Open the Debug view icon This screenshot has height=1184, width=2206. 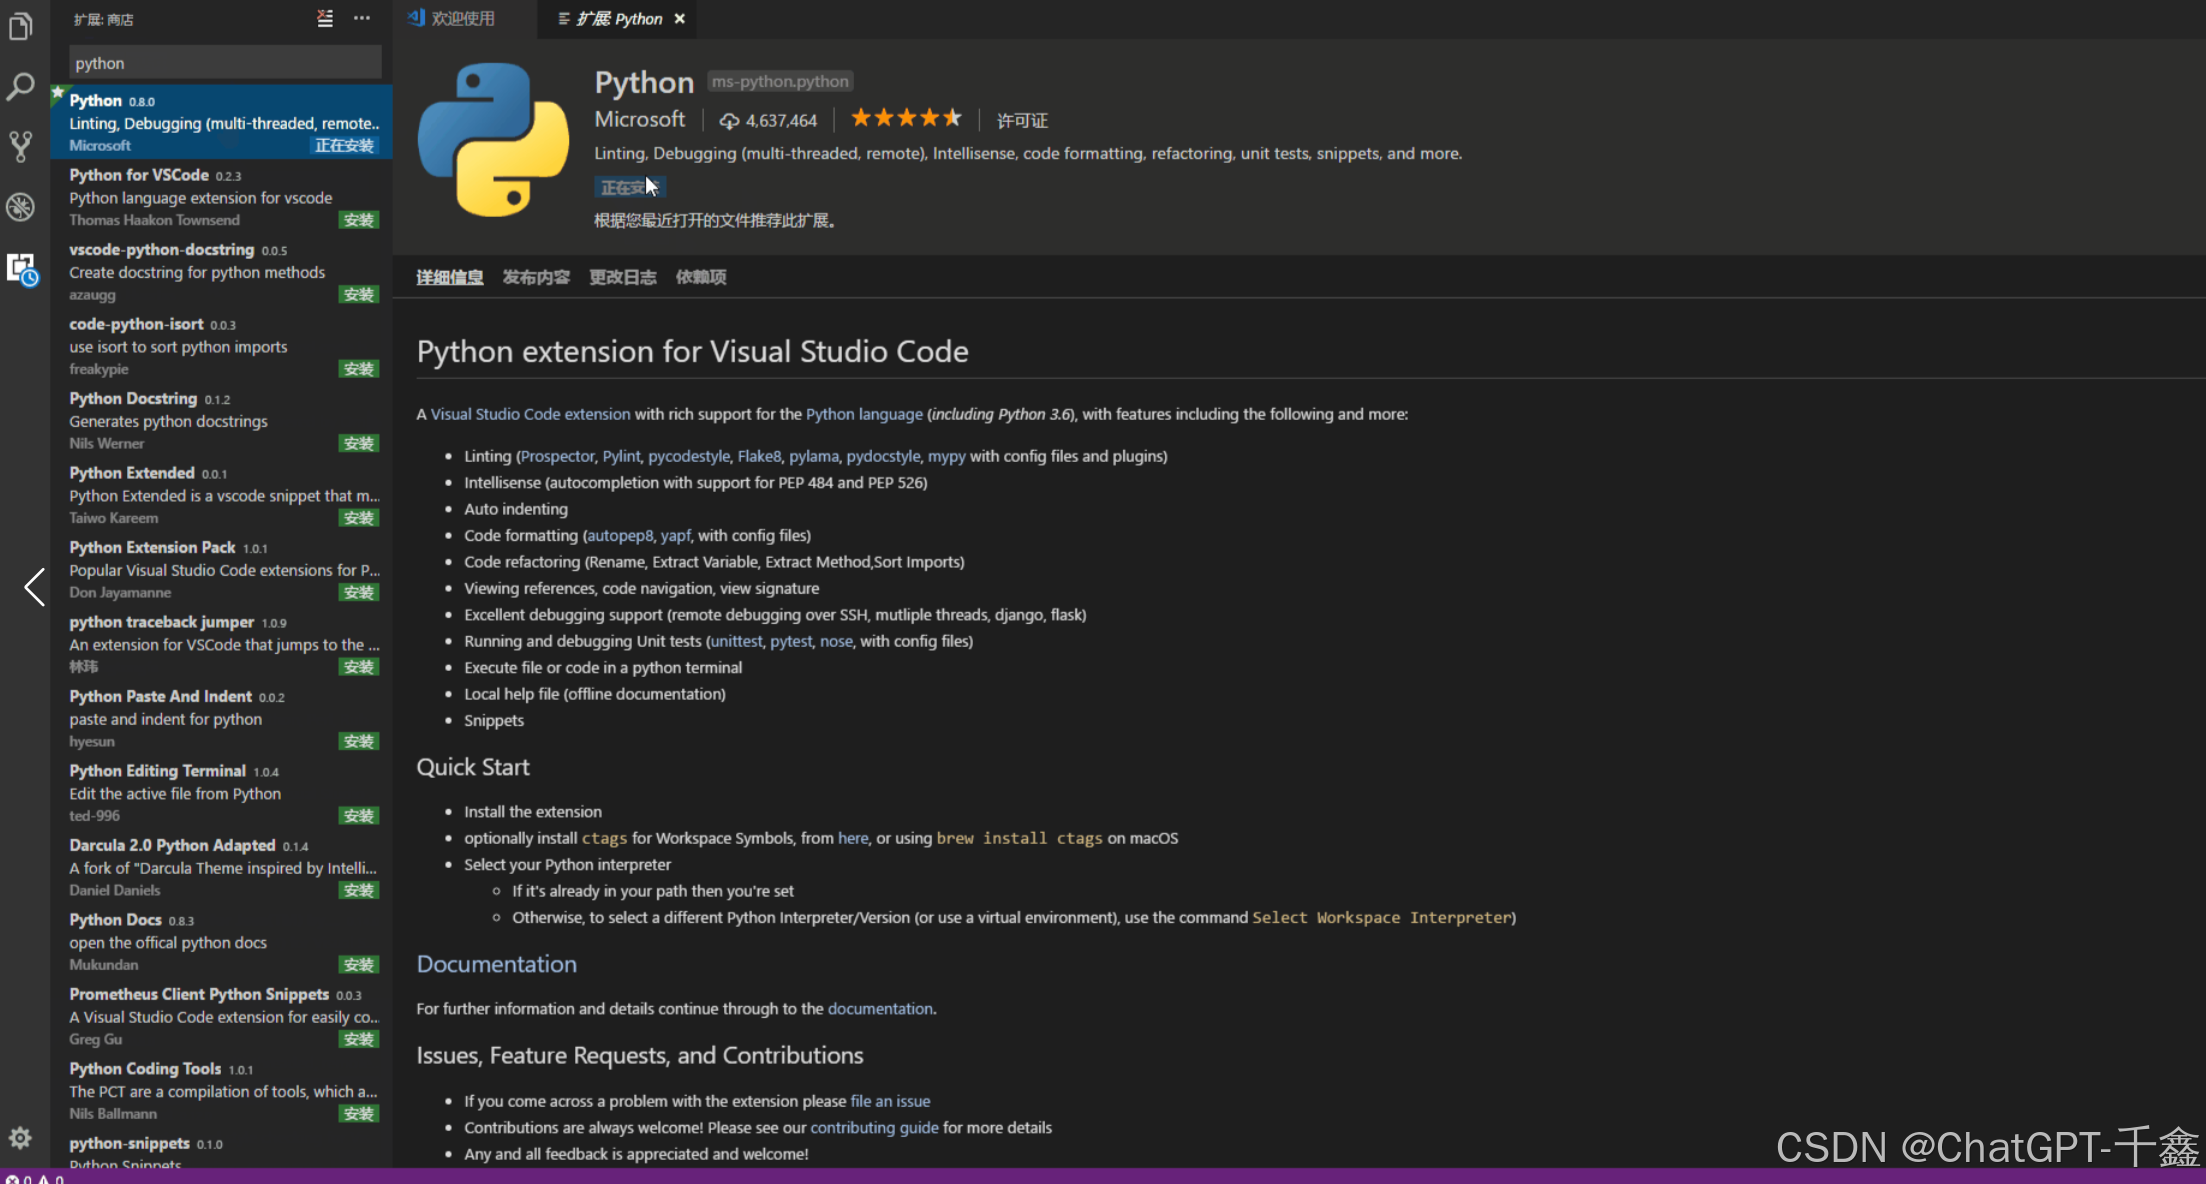(x=20, y=207)
